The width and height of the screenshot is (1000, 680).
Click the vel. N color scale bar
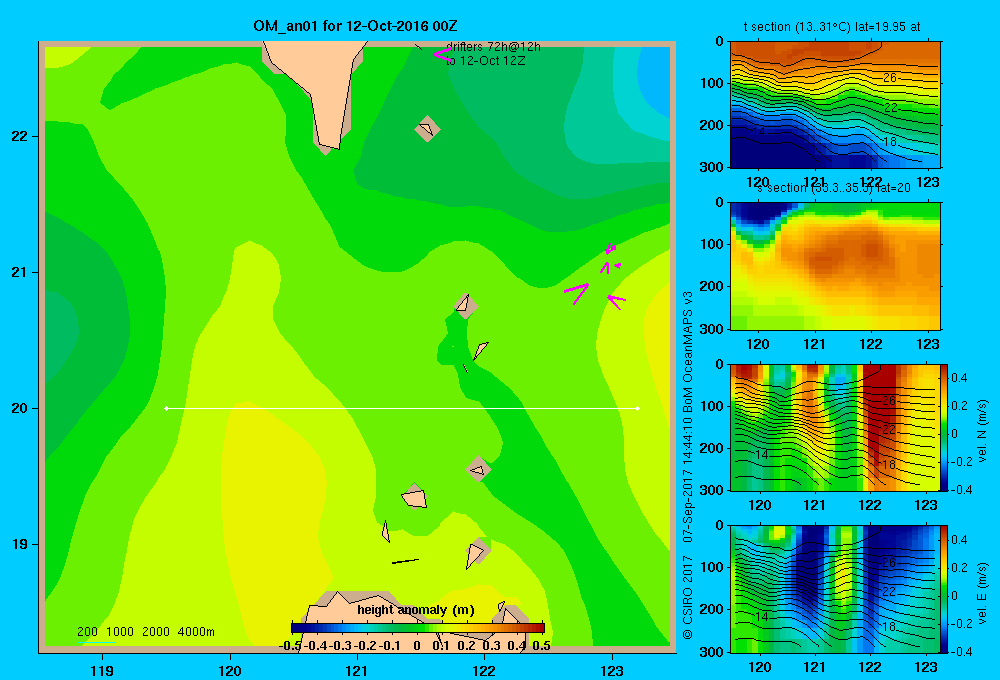point(945,427)
